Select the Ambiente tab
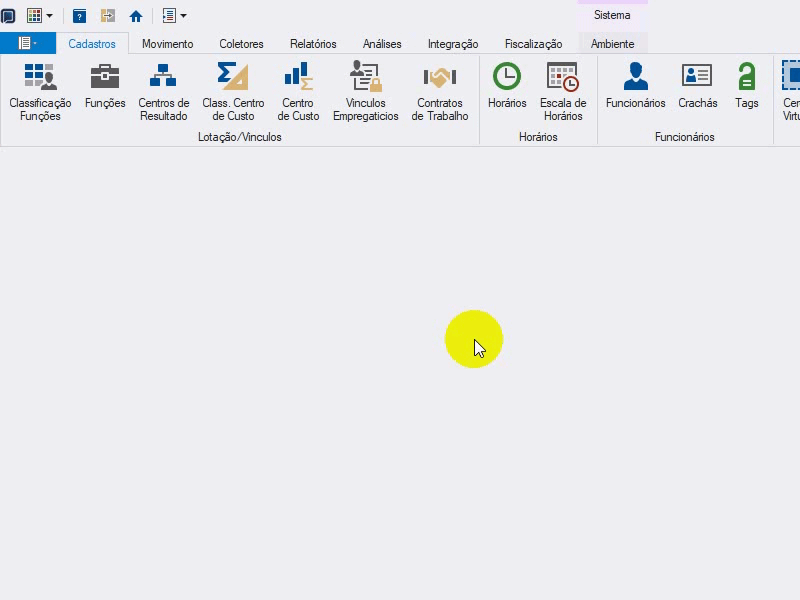Image resolution: width=800 pixels, height=600 pixels. point(612,44)
